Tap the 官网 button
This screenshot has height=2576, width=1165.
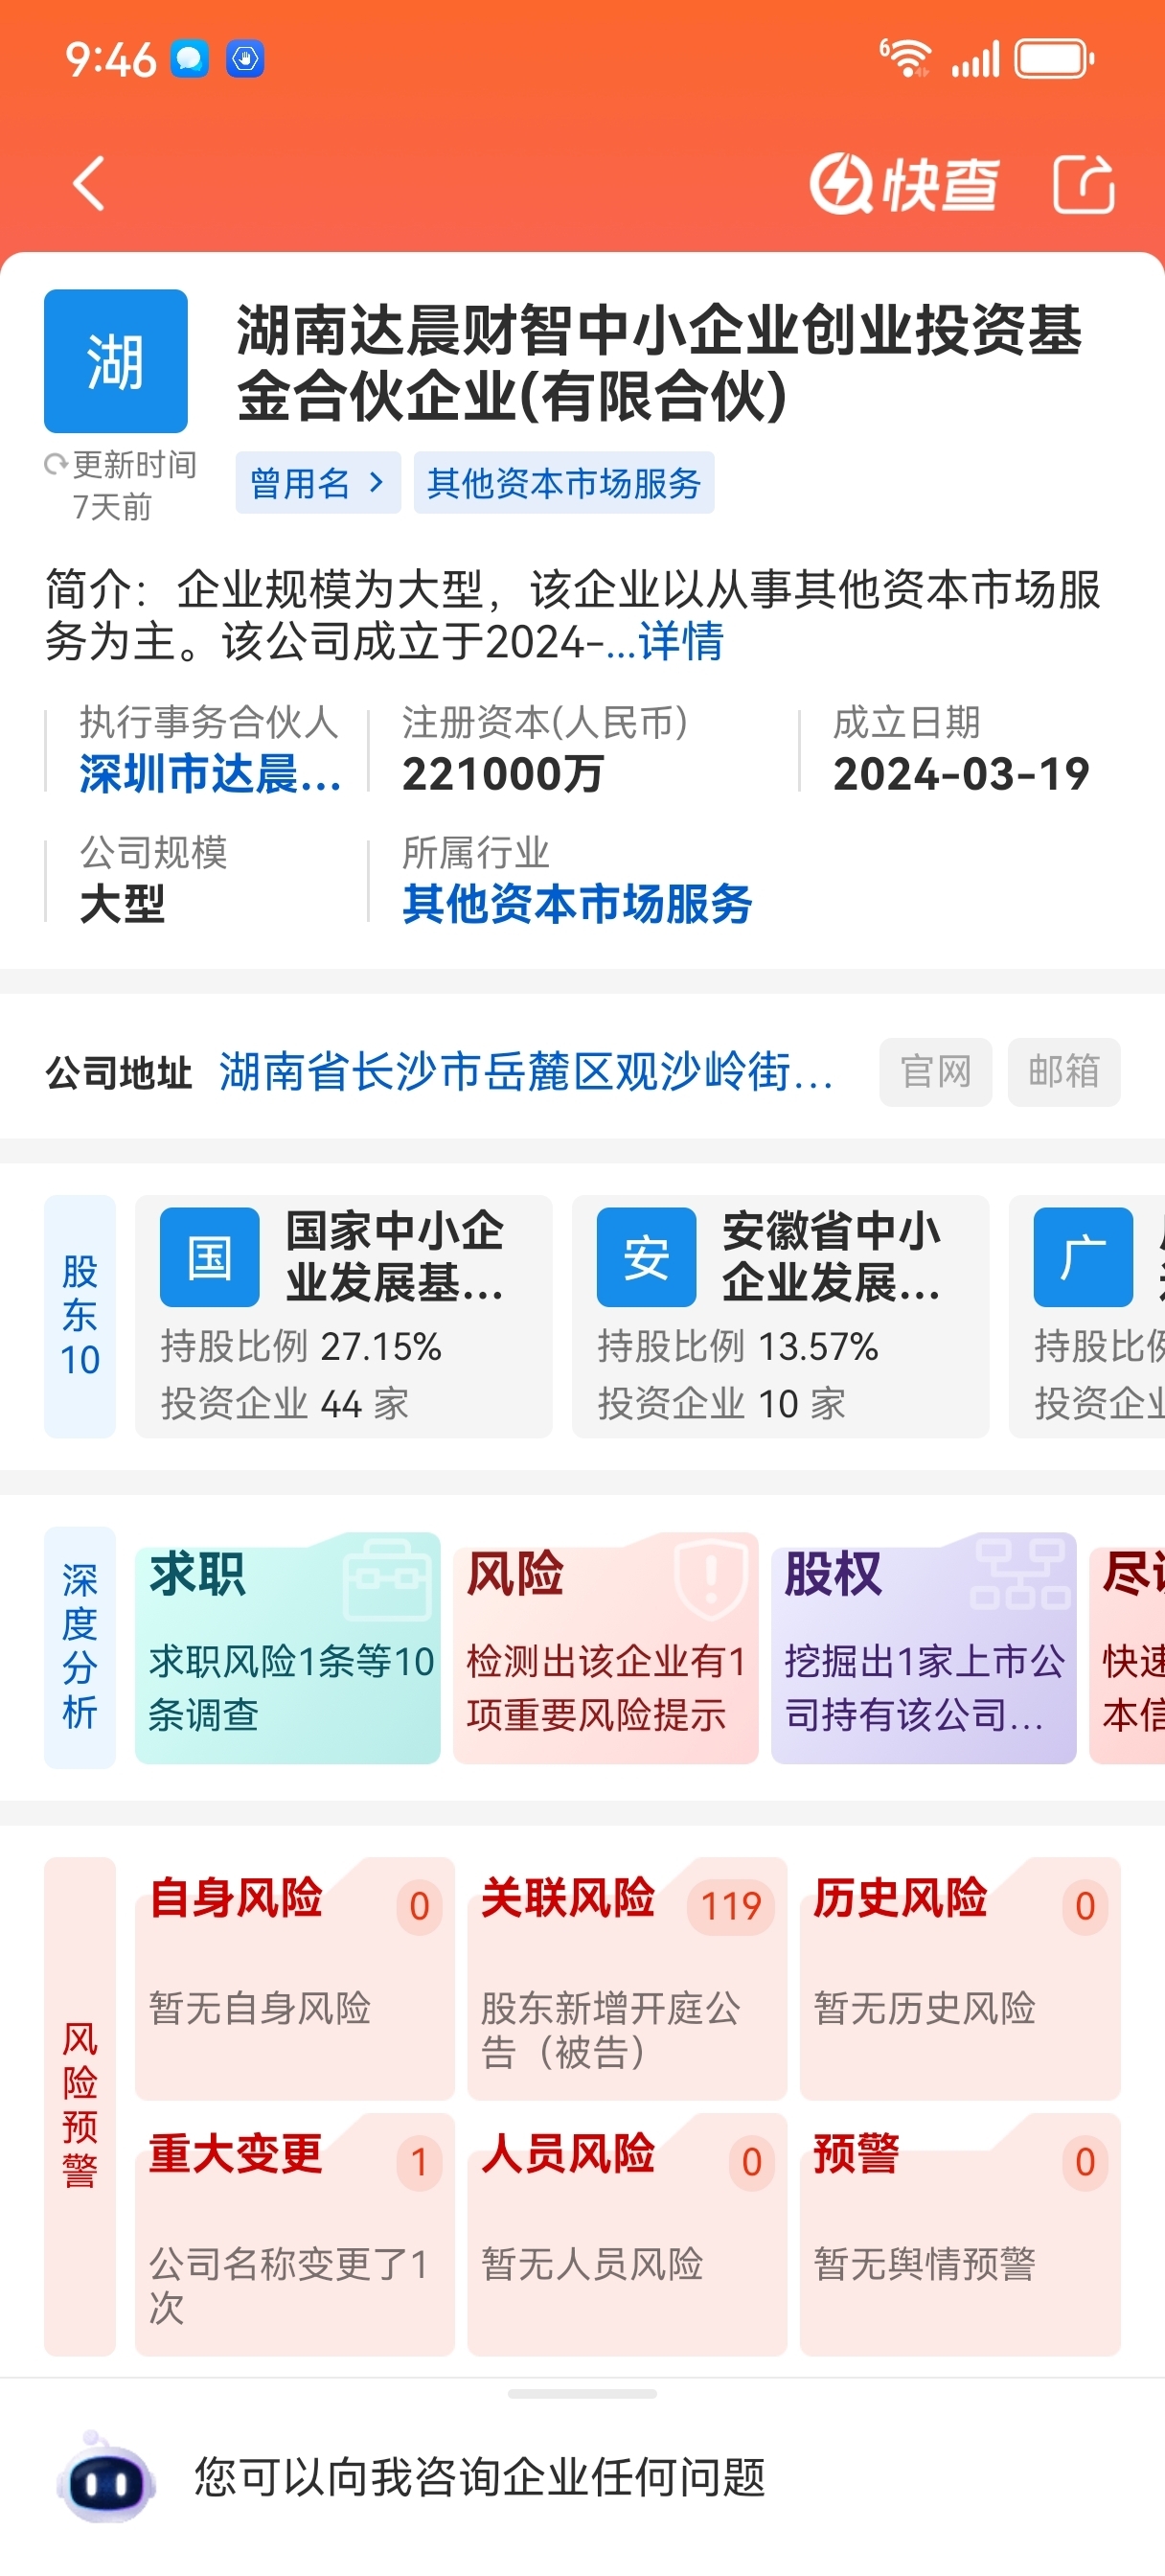click(936, 1072)
